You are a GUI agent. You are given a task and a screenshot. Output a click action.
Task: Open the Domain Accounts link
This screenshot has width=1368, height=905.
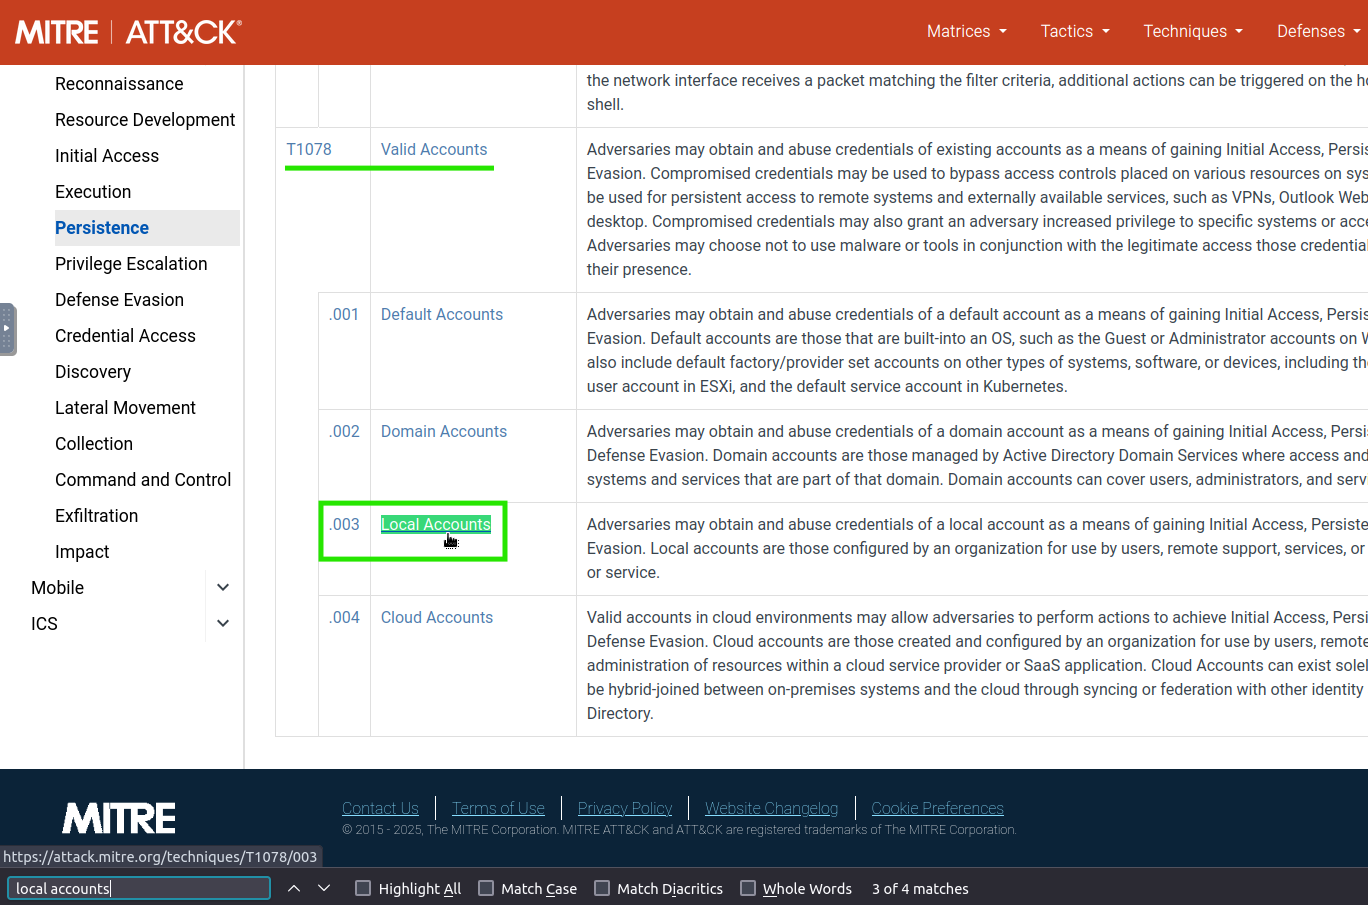pos(444,431)
